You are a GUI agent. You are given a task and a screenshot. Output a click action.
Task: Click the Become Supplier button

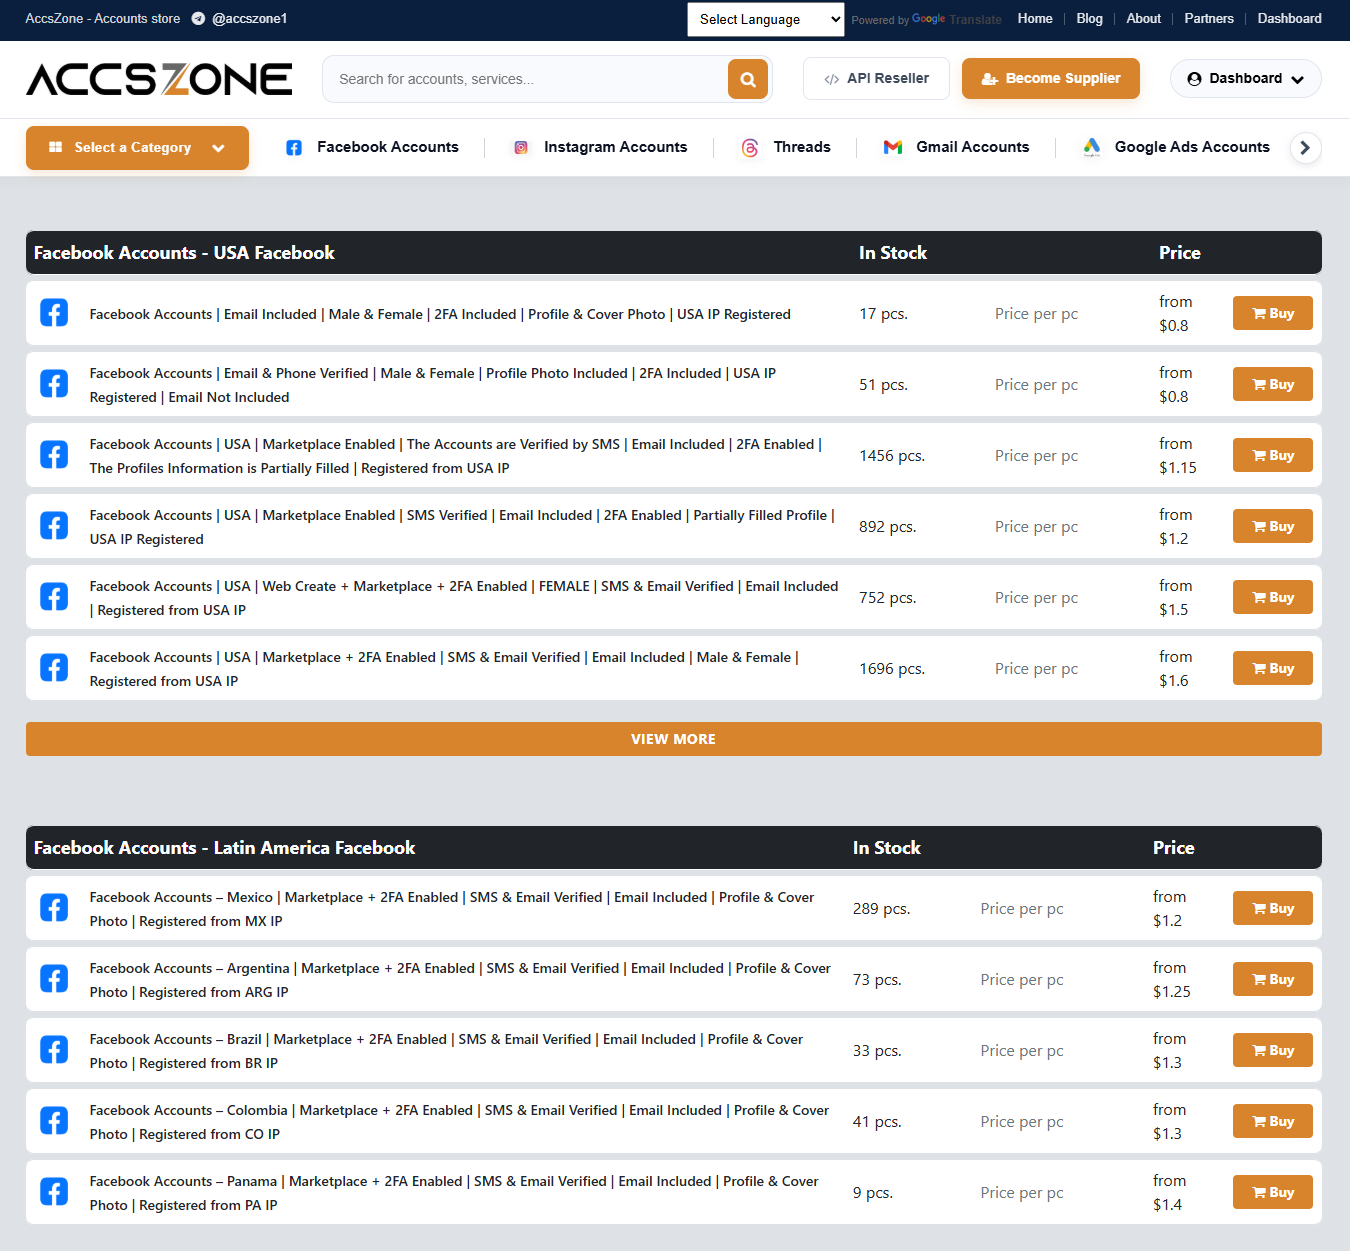(x=1051, y=79)
